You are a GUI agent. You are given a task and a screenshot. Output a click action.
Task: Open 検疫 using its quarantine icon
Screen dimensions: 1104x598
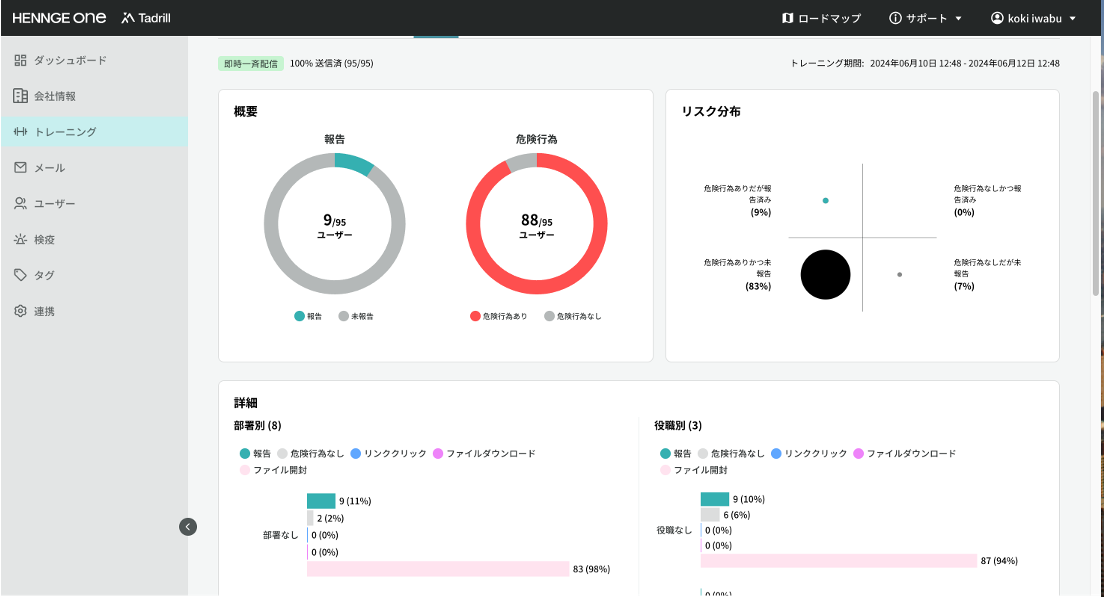point(22,239)
